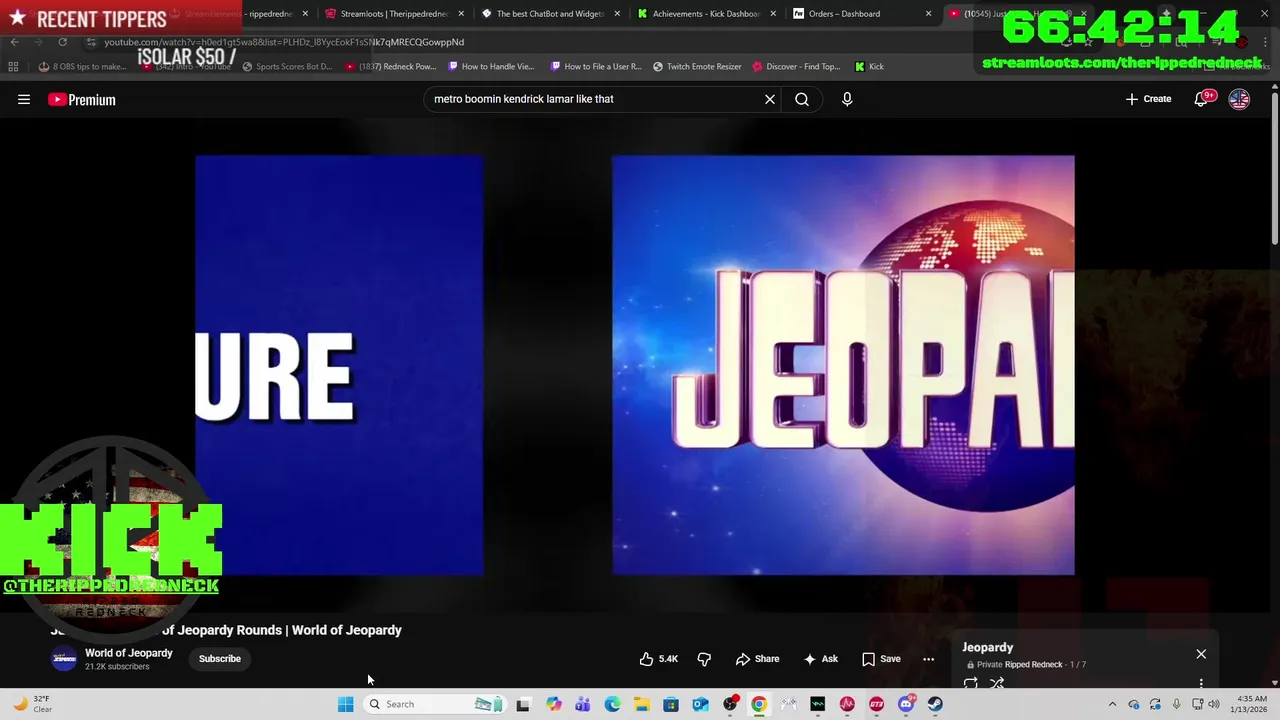Click the magnifier search button
The height and width of the screenshot is (720, 1280).
click(802, 99)
